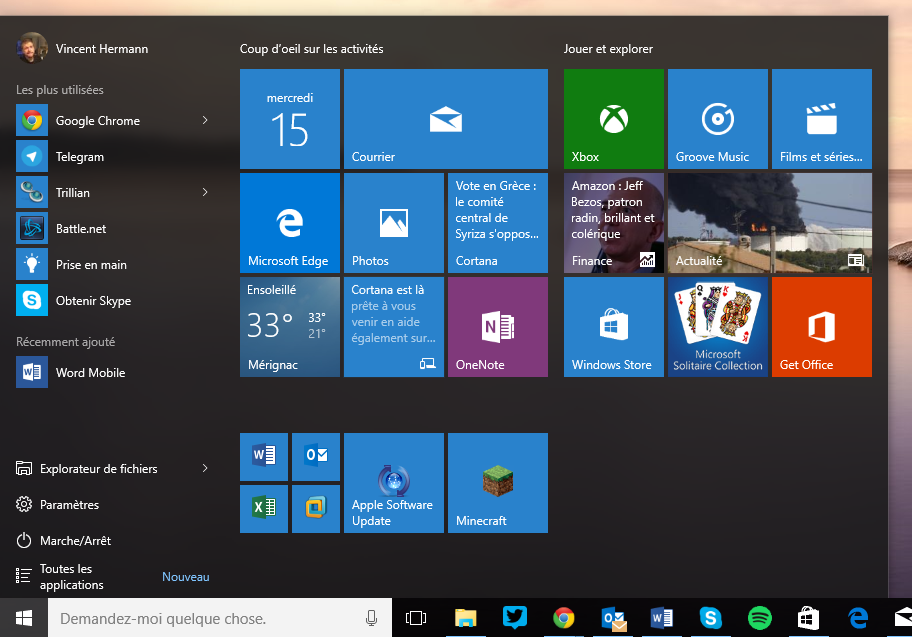
Task: Expand the Google Chrome jump list arrow
Action: click(205, 120)
